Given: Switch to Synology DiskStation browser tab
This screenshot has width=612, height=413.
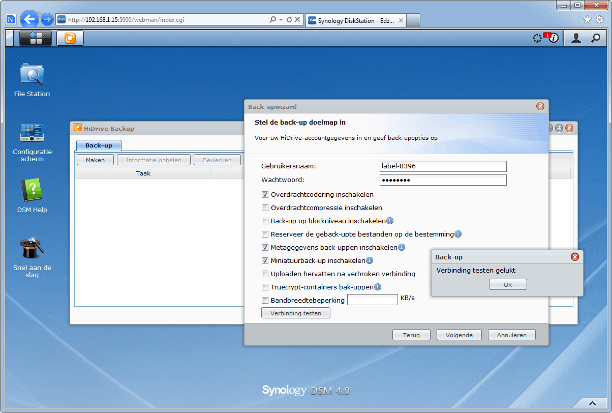Looking at the screenshot, I should pos(355,20).
